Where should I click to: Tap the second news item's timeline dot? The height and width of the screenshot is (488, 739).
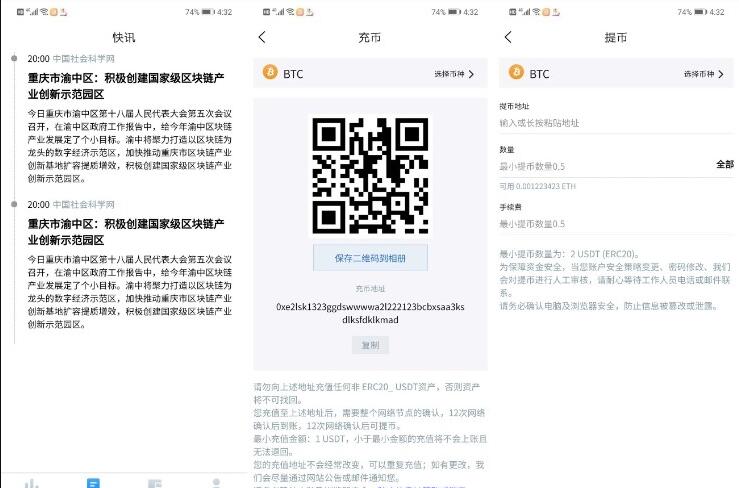[14, 204]
